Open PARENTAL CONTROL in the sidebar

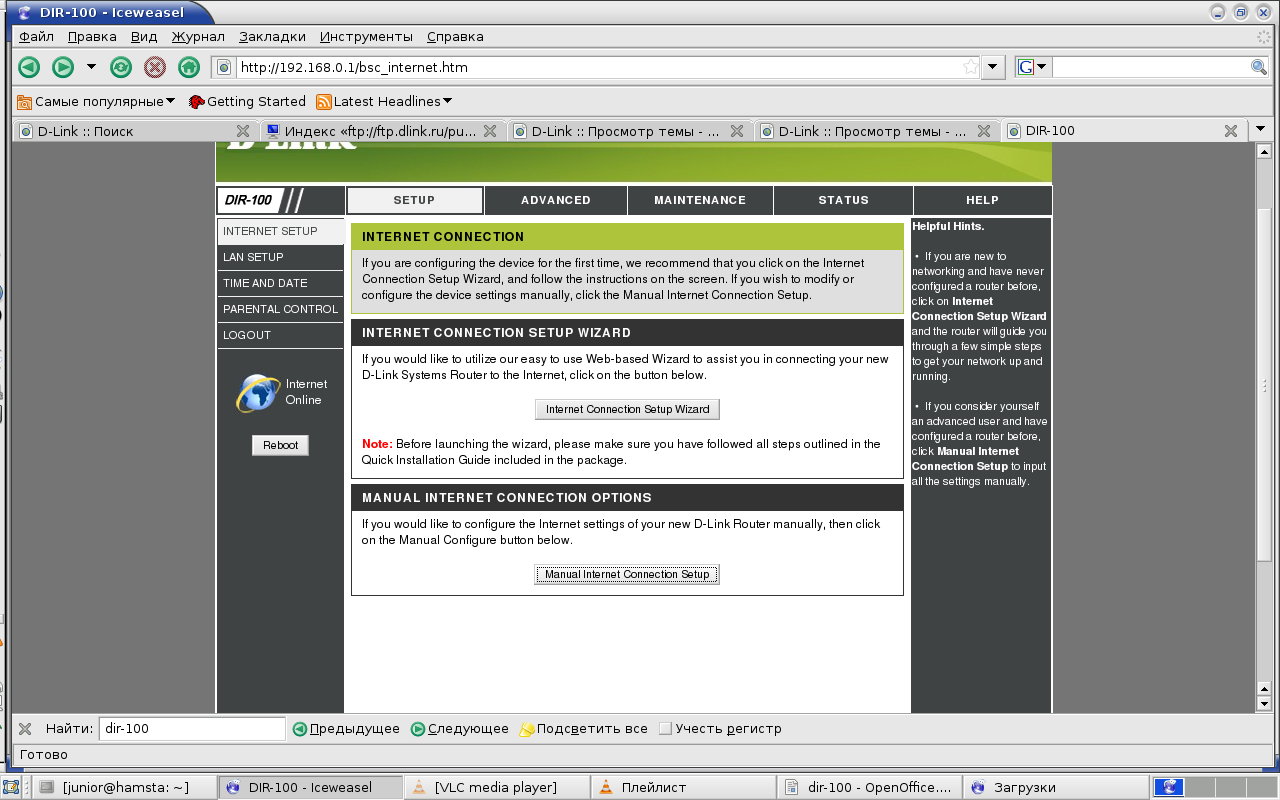280,309
